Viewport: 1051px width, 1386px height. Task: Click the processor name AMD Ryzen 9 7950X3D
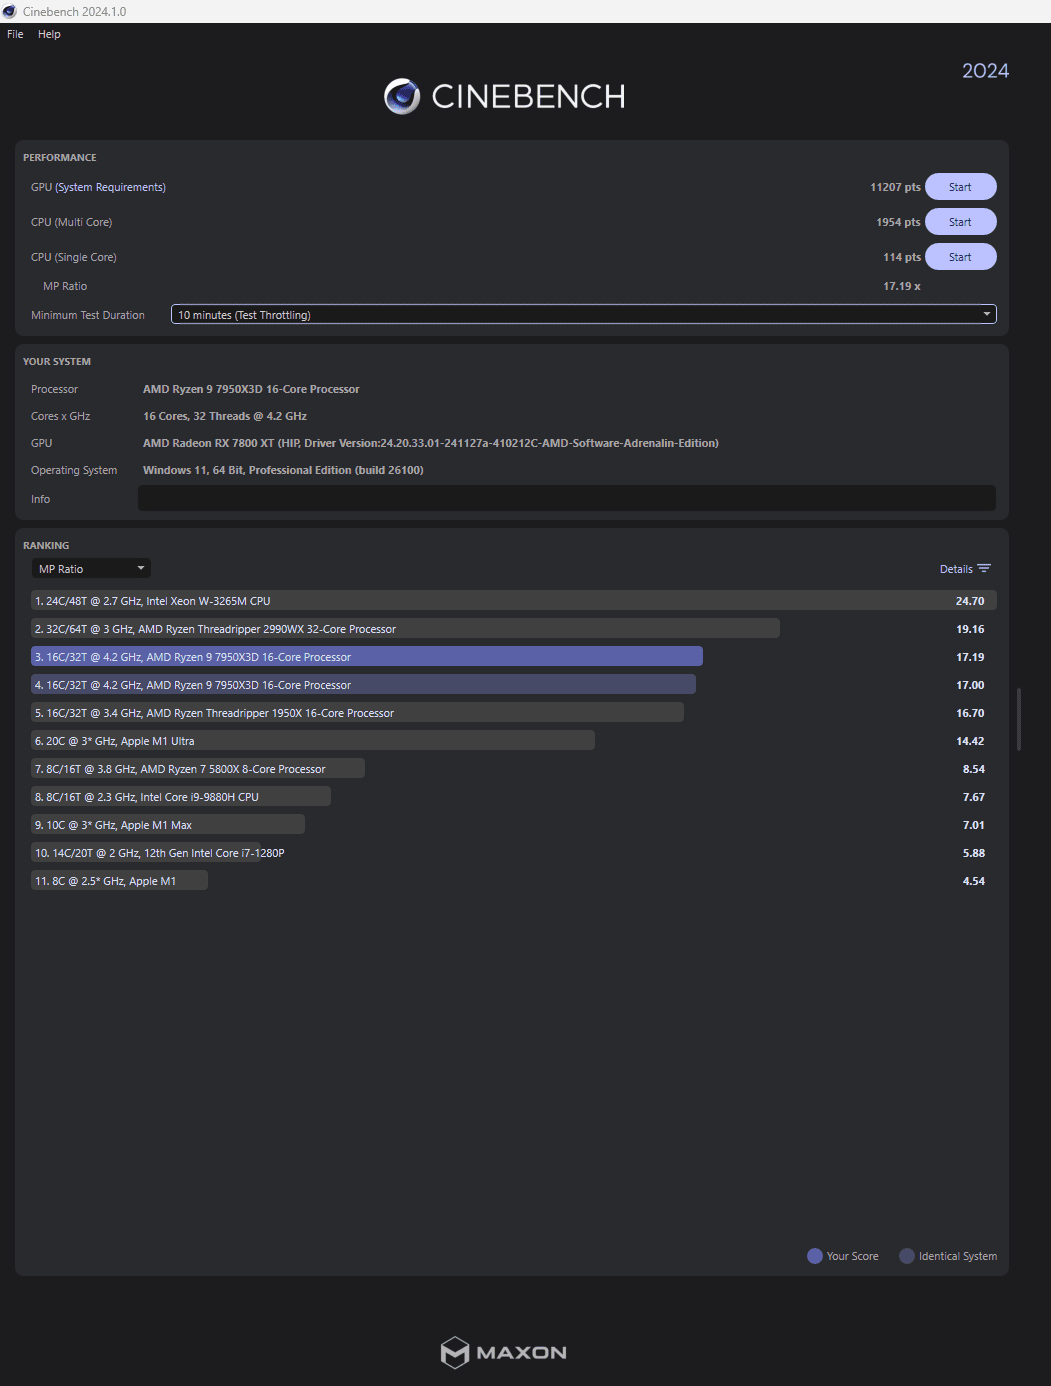(x=251, y=389)
